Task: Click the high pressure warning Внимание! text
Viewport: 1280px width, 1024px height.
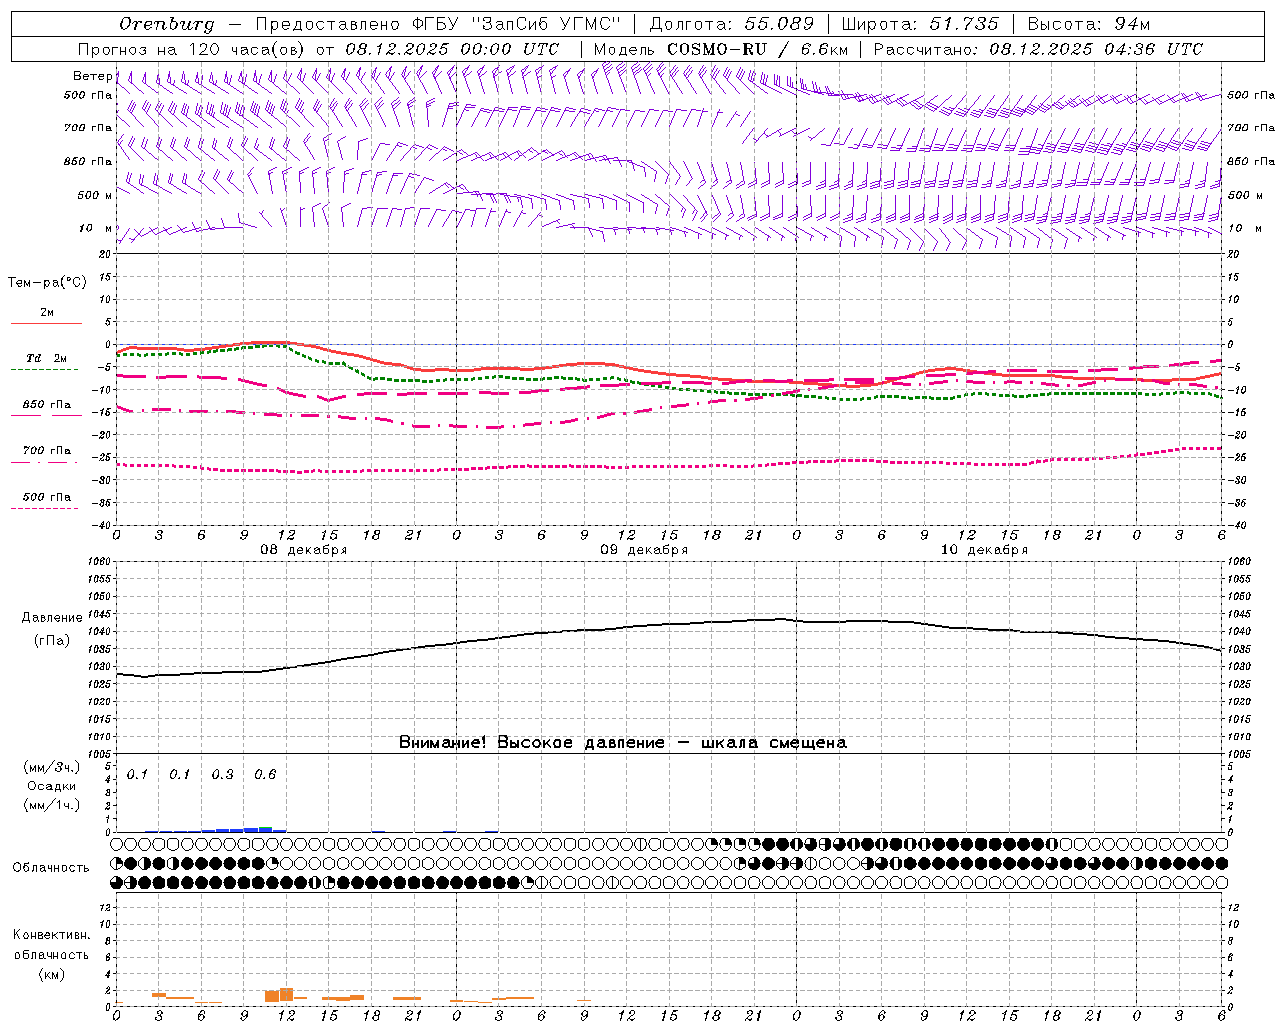Action: [623, 743]
